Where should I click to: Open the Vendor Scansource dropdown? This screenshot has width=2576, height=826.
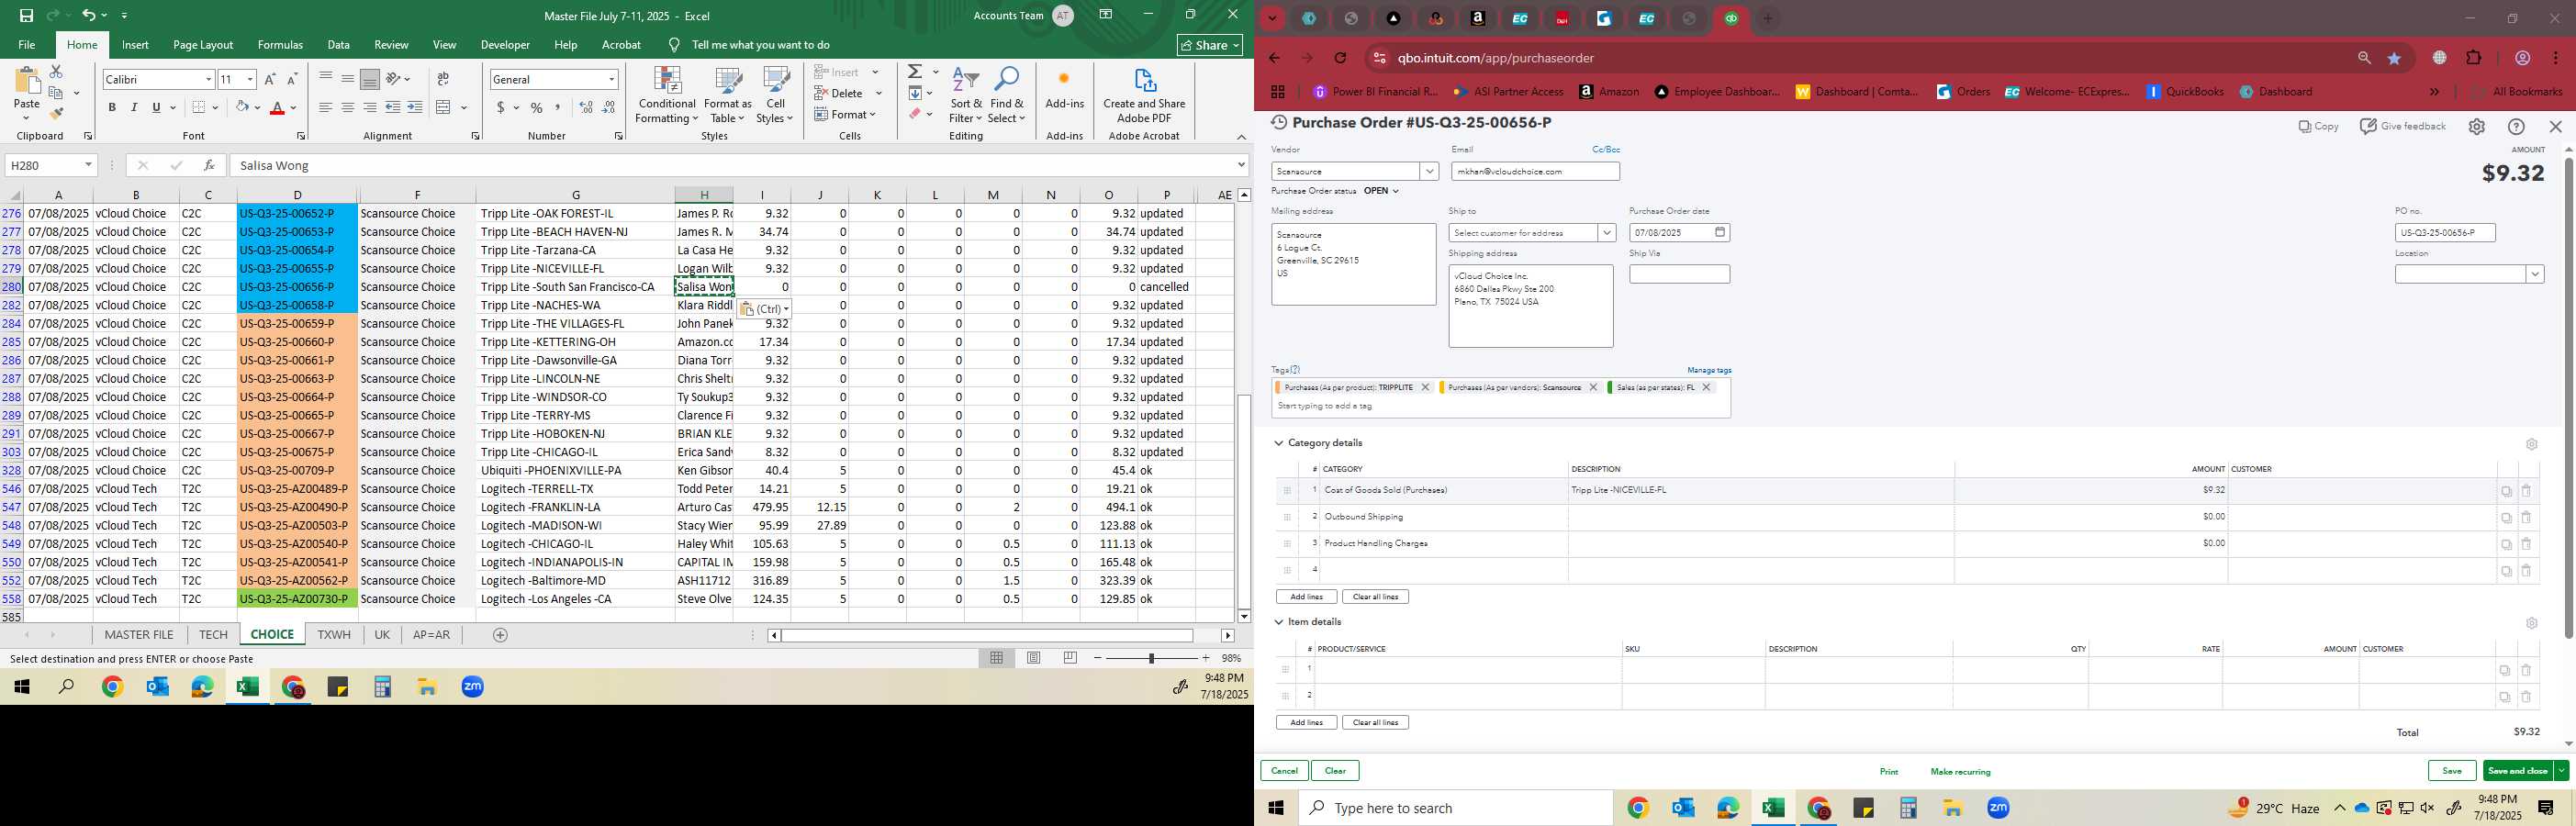1429,172
